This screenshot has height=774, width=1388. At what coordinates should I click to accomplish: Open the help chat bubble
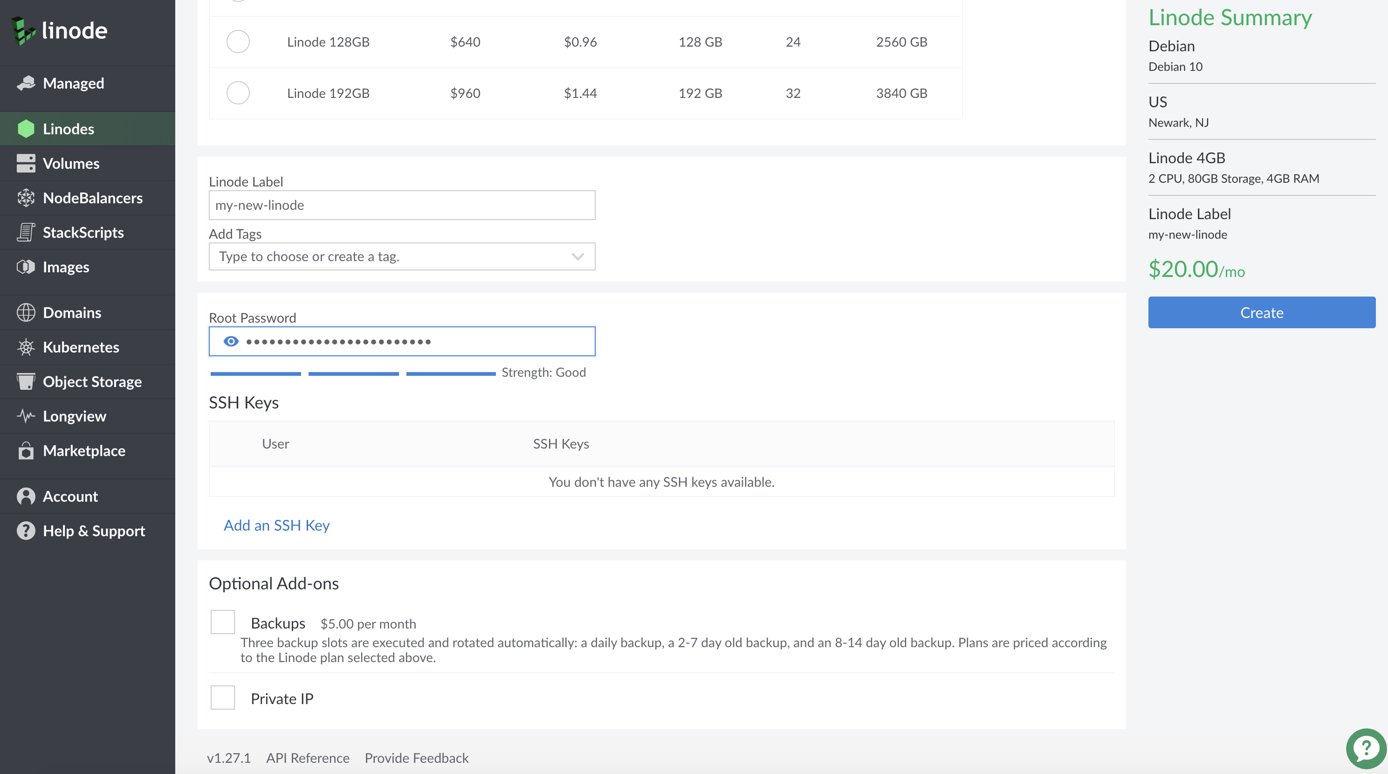coord(1366,747)
